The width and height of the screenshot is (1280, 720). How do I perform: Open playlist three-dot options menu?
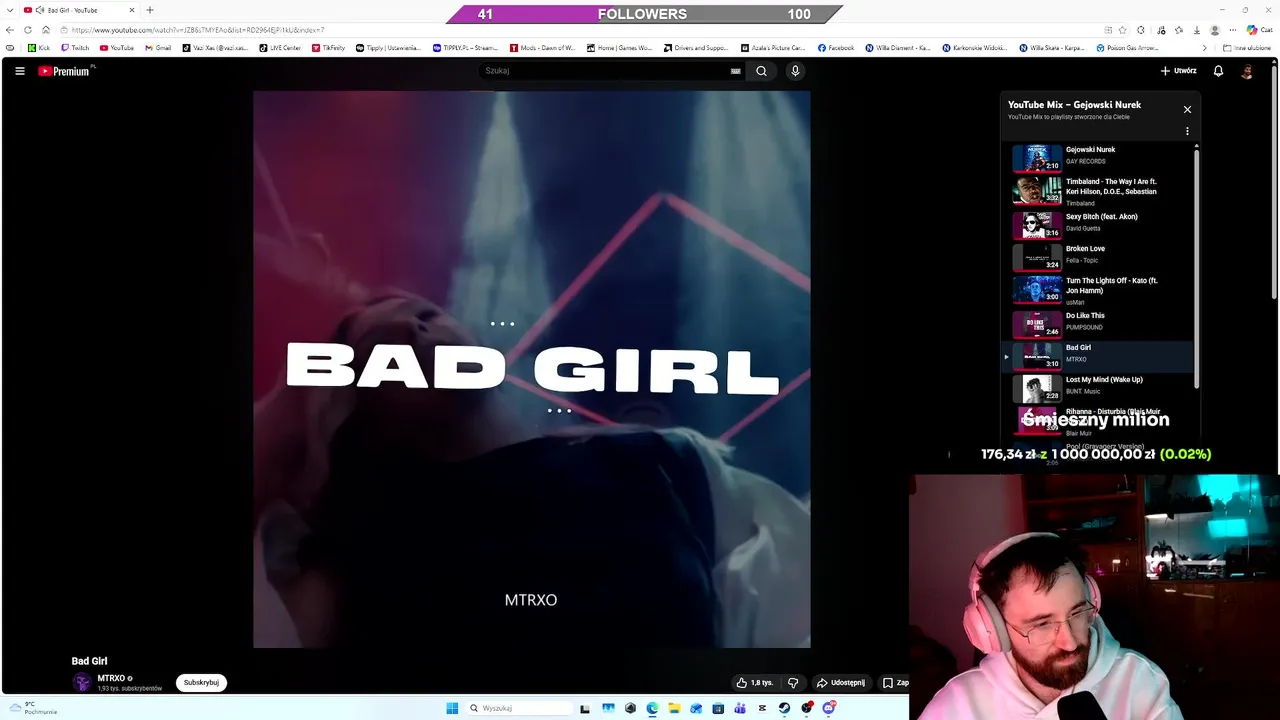[x=1187, y=131]
